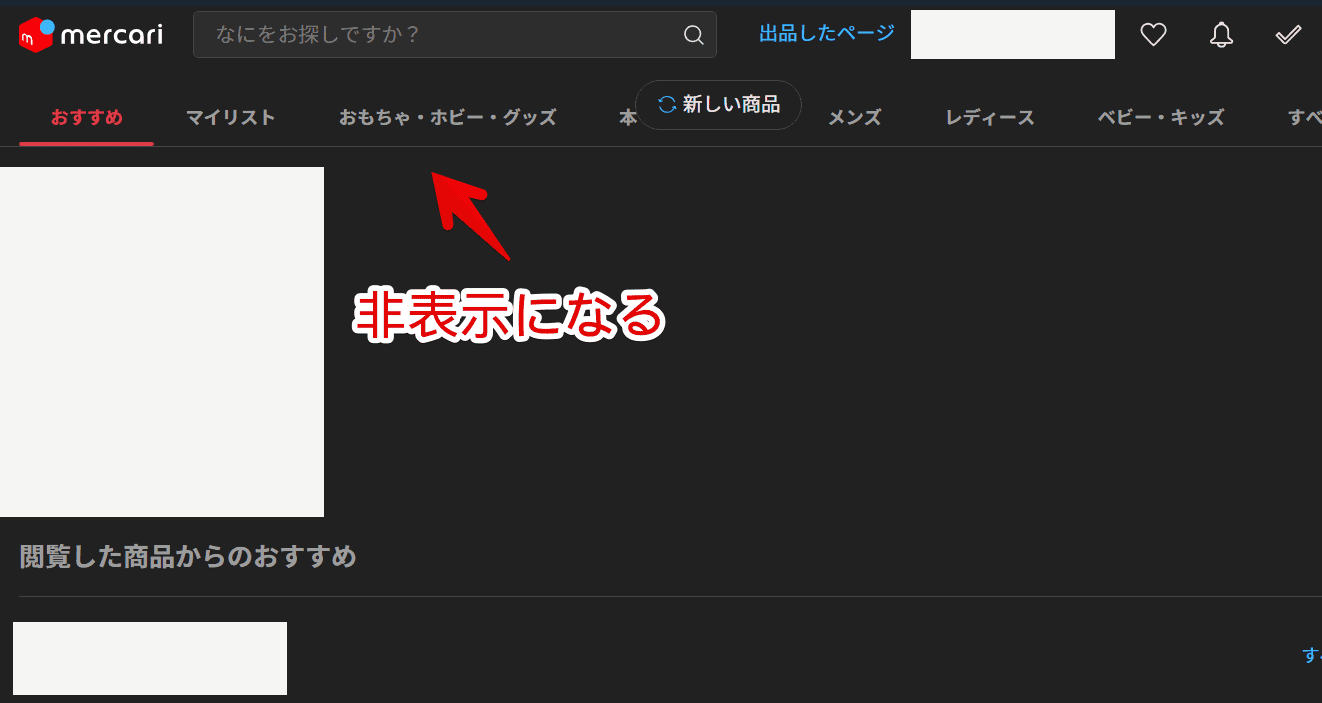Open the likes heart icon
This screenshot has width=1322, height=703.
point(1154,35)
